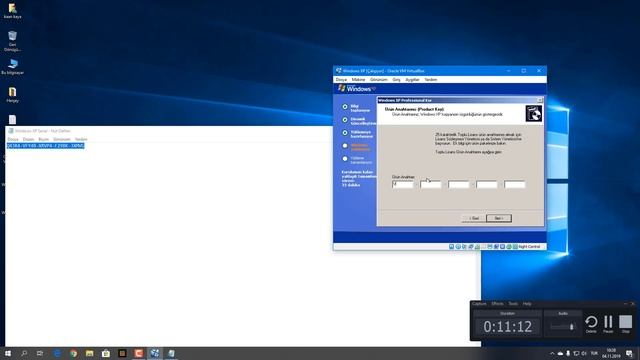Open Yardım menu in Notepad window
Image resolution: width=640 pixels, height=360 pixels.
tap(81, 139)
